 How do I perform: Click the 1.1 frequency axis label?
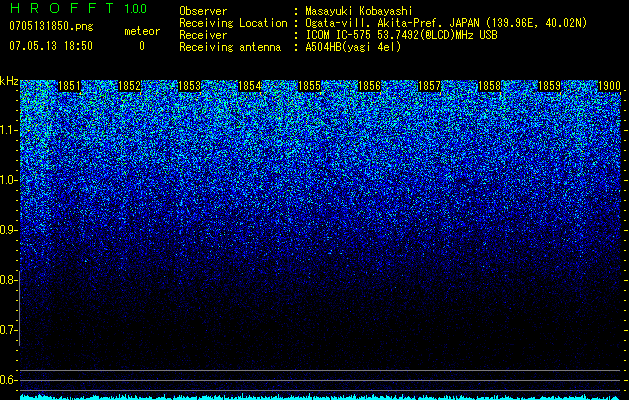pos(9,130)
